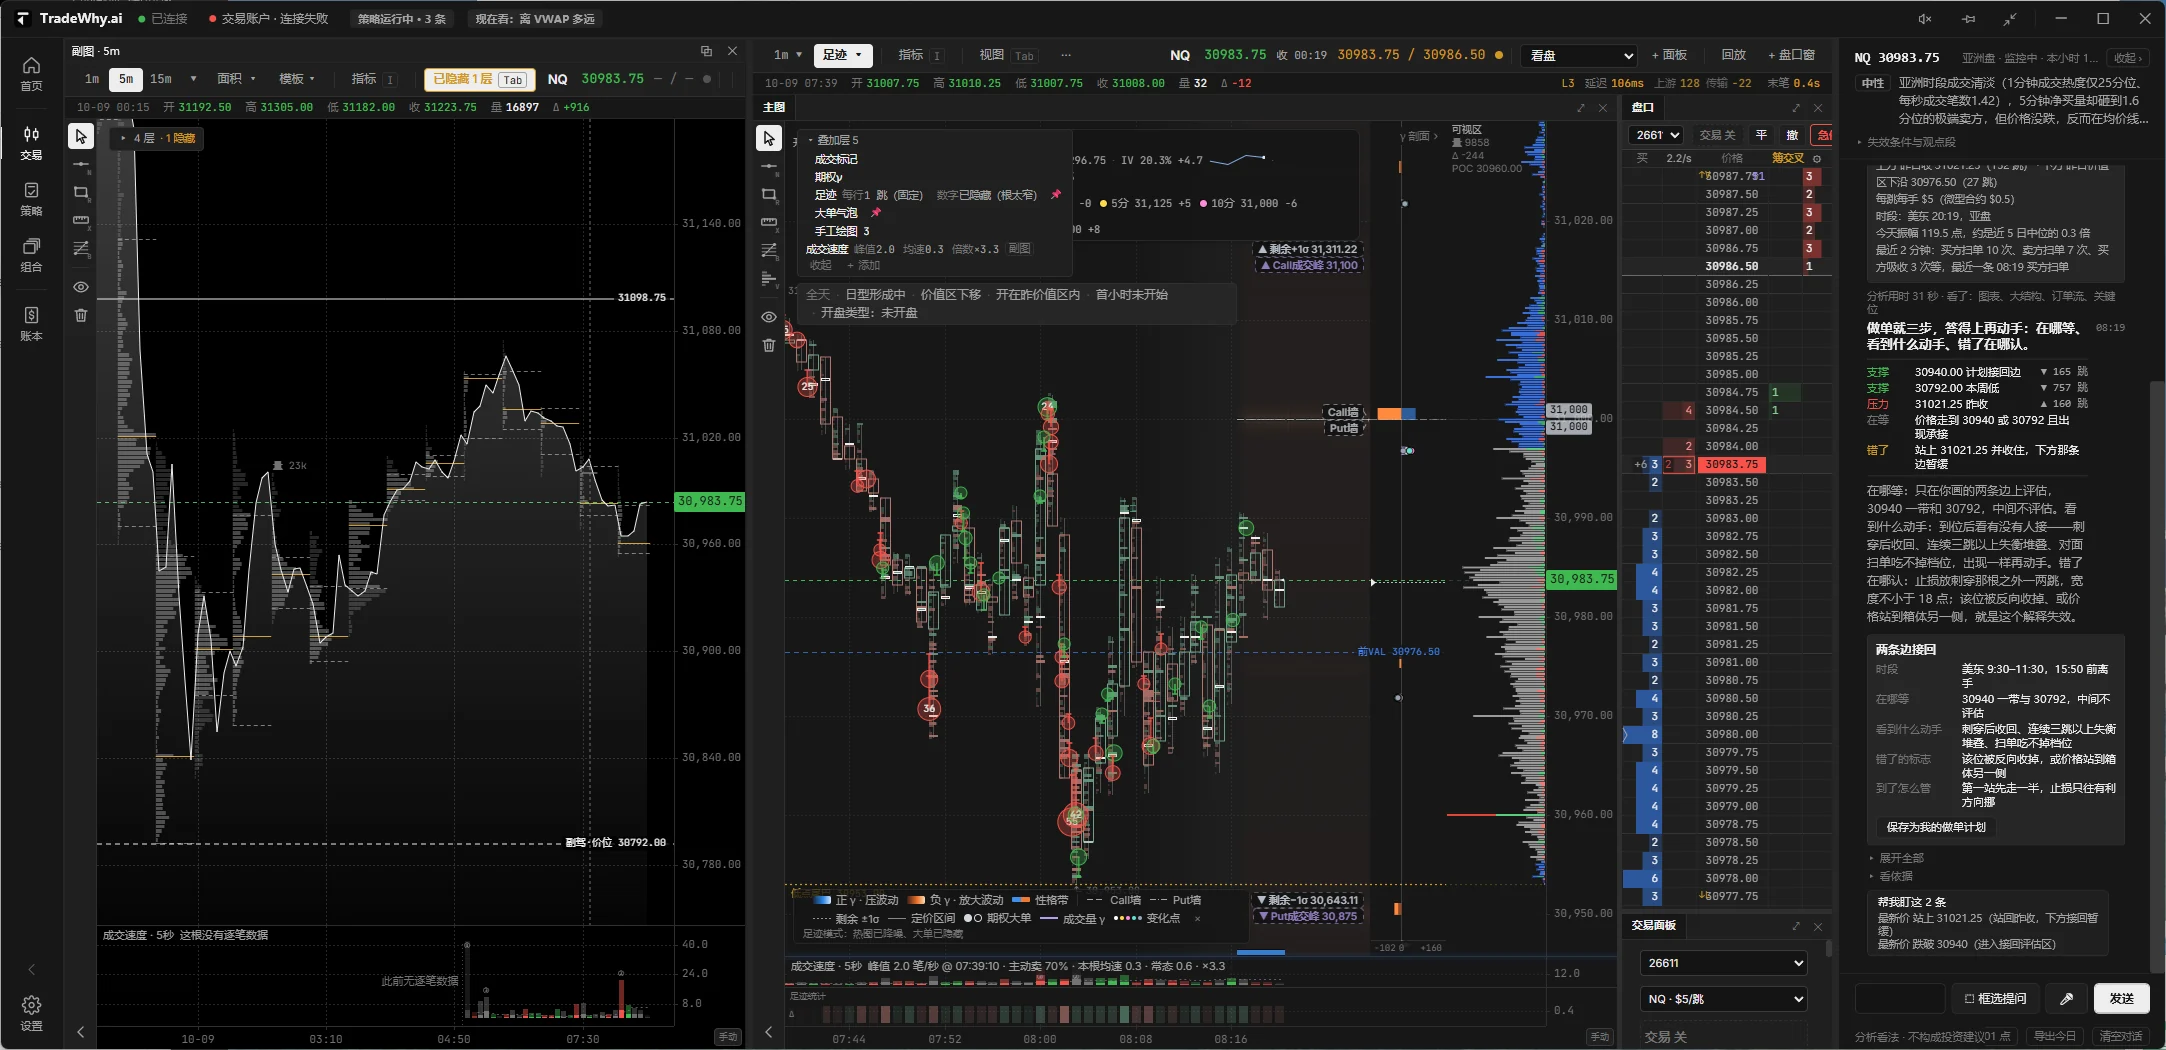Delete drawings with the trash icon in the 副图 toolbar

81,315
